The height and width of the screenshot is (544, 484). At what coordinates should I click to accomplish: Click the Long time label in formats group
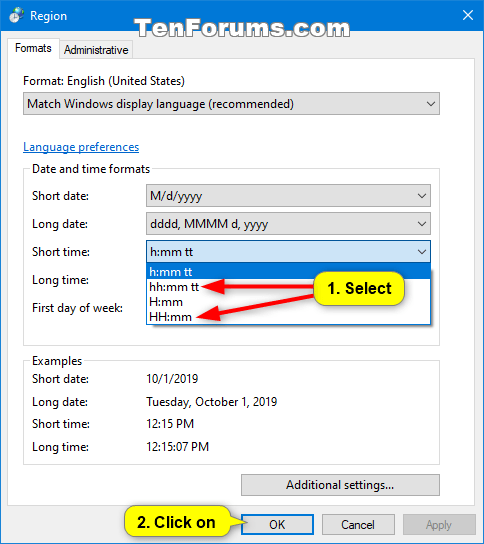[60, 280]
